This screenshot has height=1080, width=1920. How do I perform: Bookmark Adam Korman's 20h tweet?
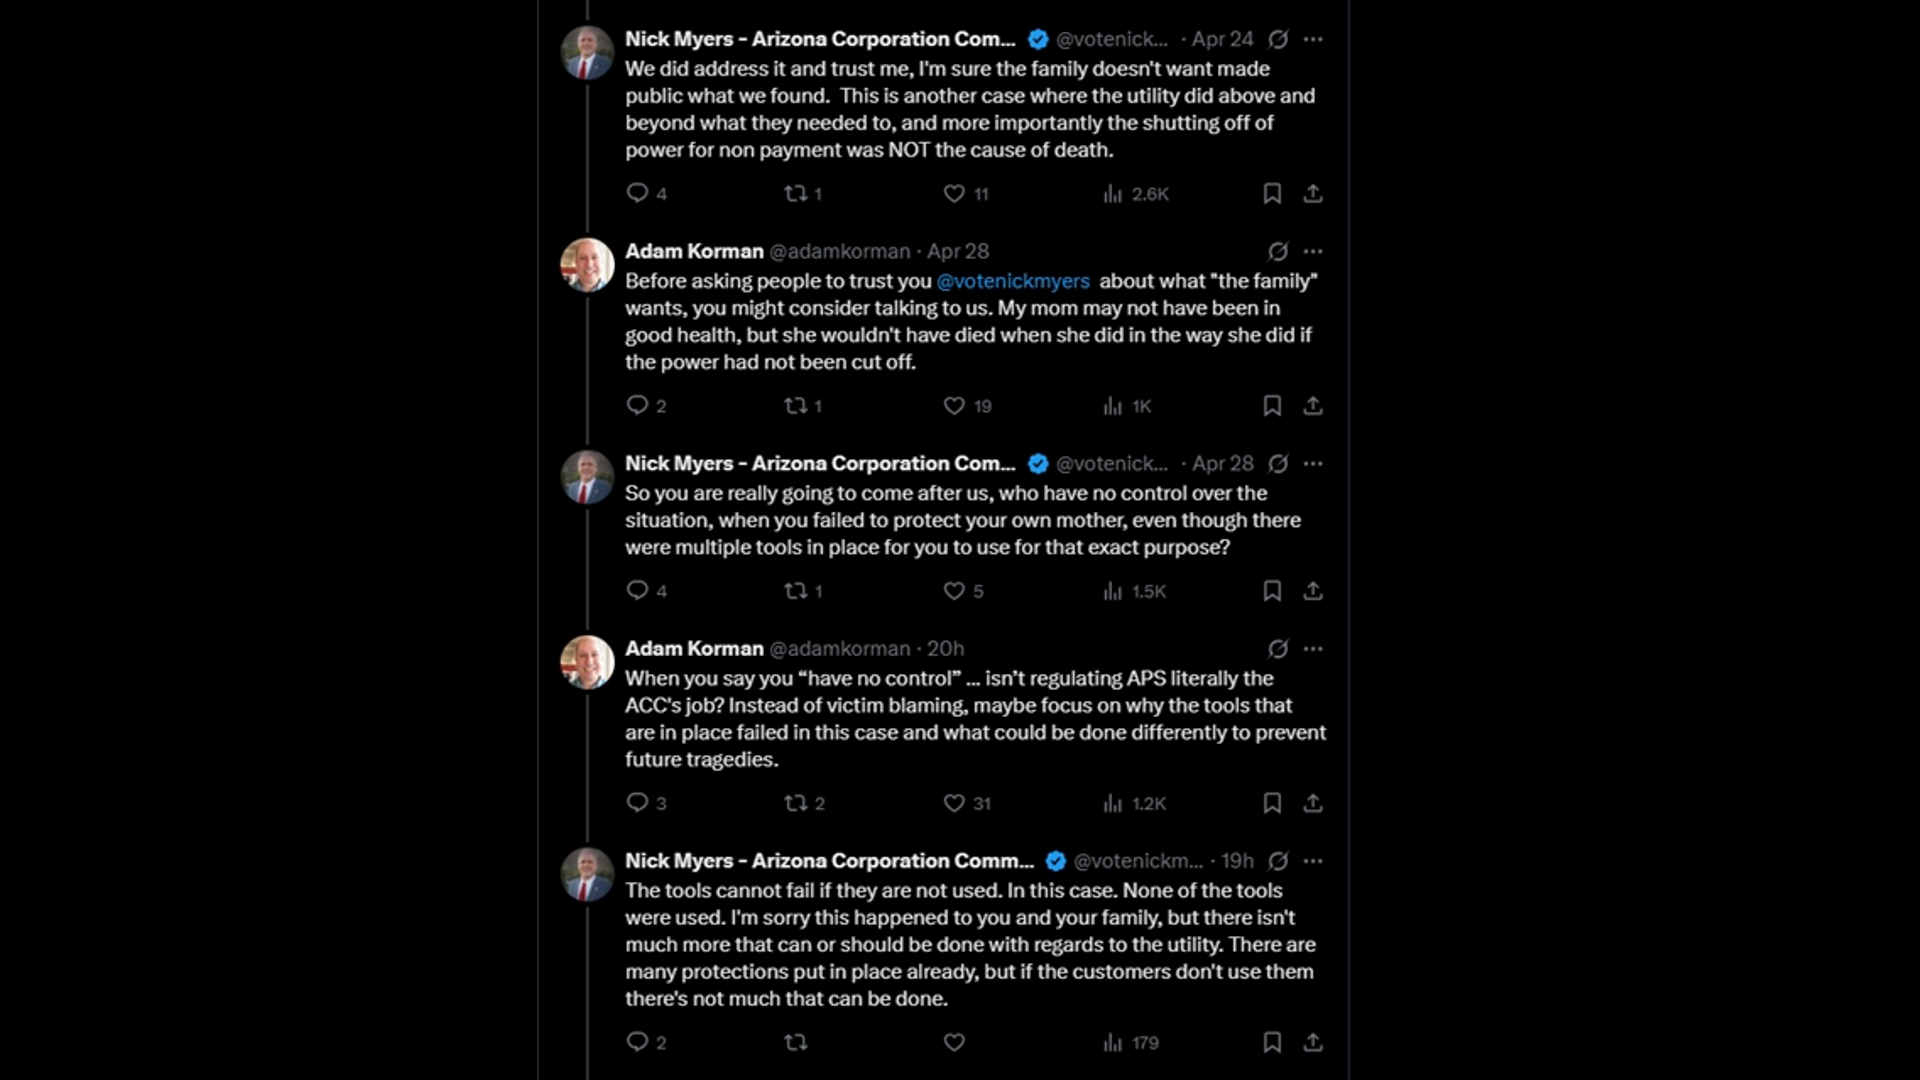coord(1272,803)
